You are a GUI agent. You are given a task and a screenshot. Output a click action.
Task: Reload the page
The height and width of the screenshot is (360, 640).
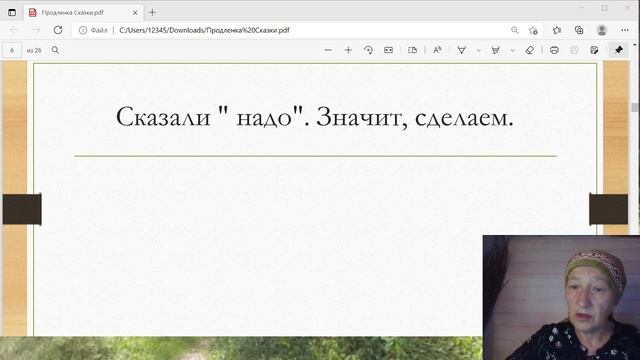click(58, 30)
